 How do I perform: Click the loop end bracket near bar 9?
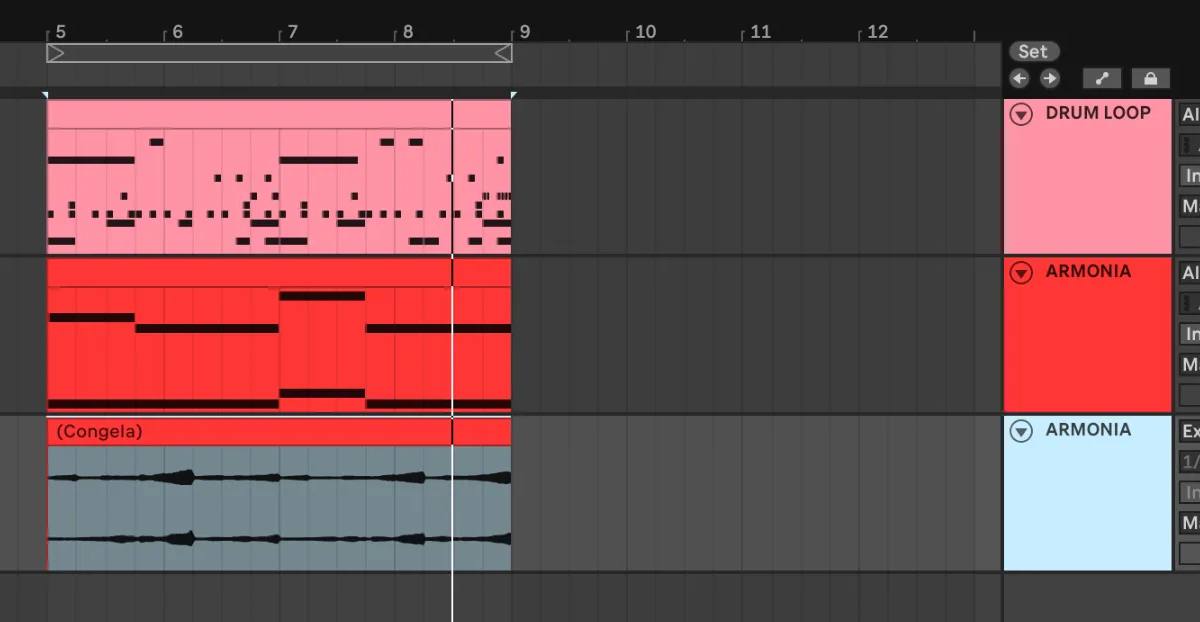point(504,53)
